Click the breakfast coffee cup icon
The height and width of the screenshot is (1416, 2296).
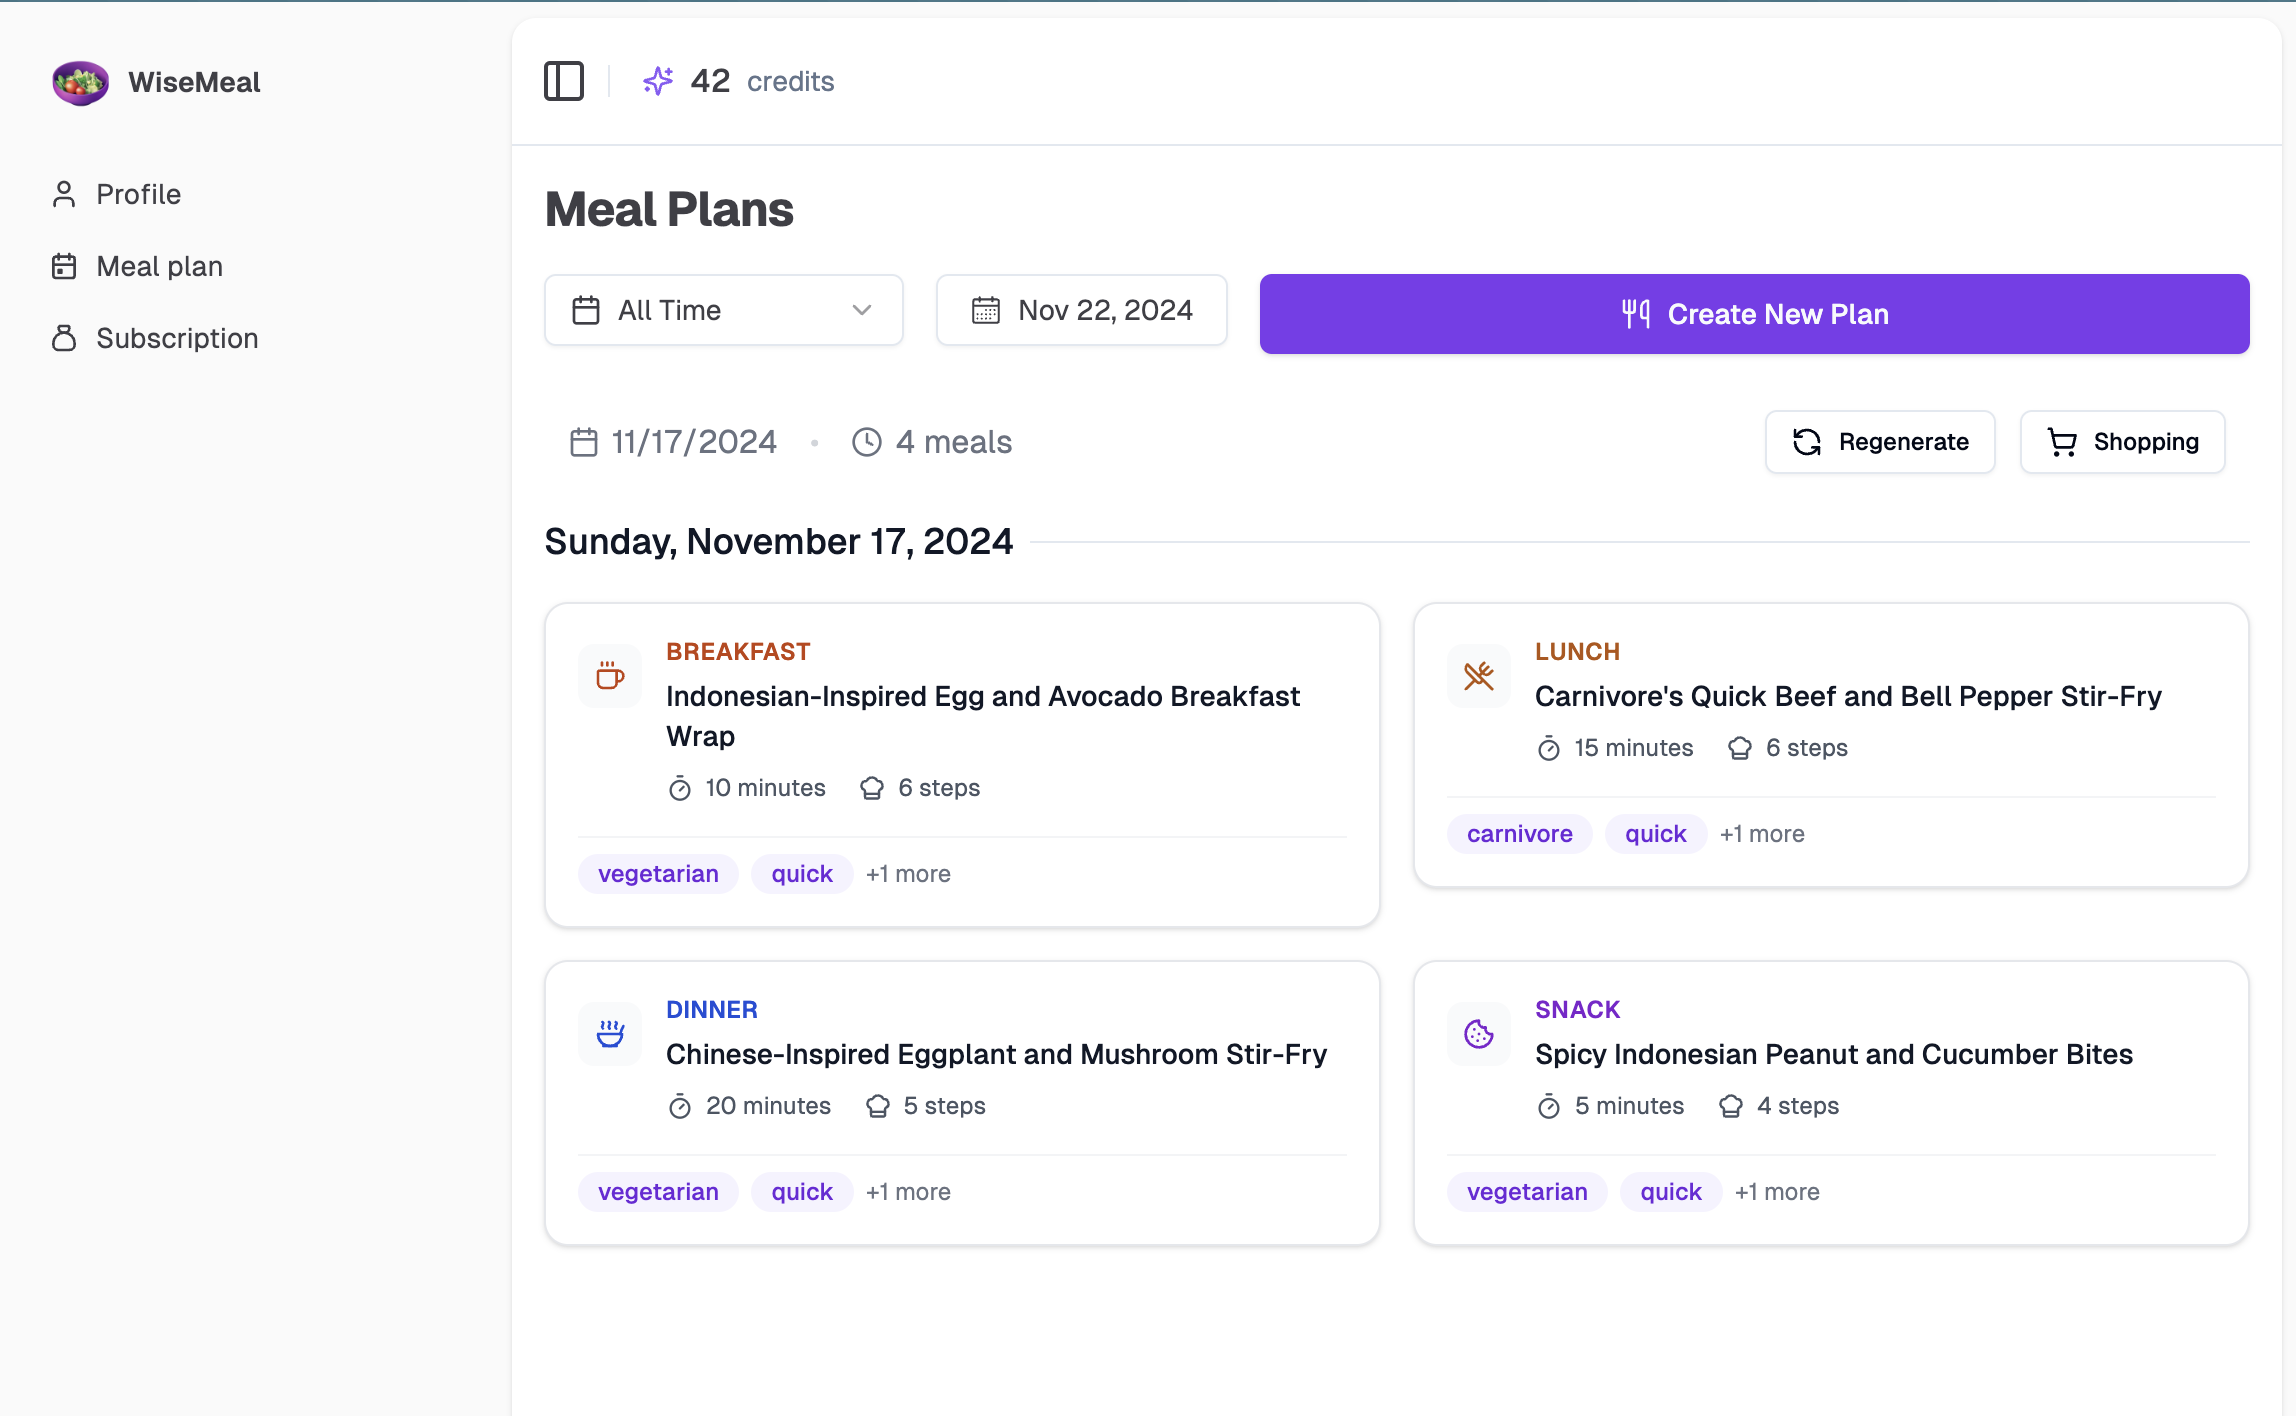(x=610, y=676)
